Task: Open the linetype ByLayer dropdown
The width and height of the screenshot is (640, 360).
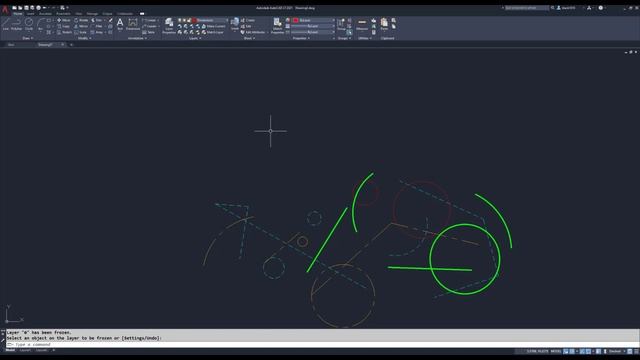Action: tap(313, 32)
